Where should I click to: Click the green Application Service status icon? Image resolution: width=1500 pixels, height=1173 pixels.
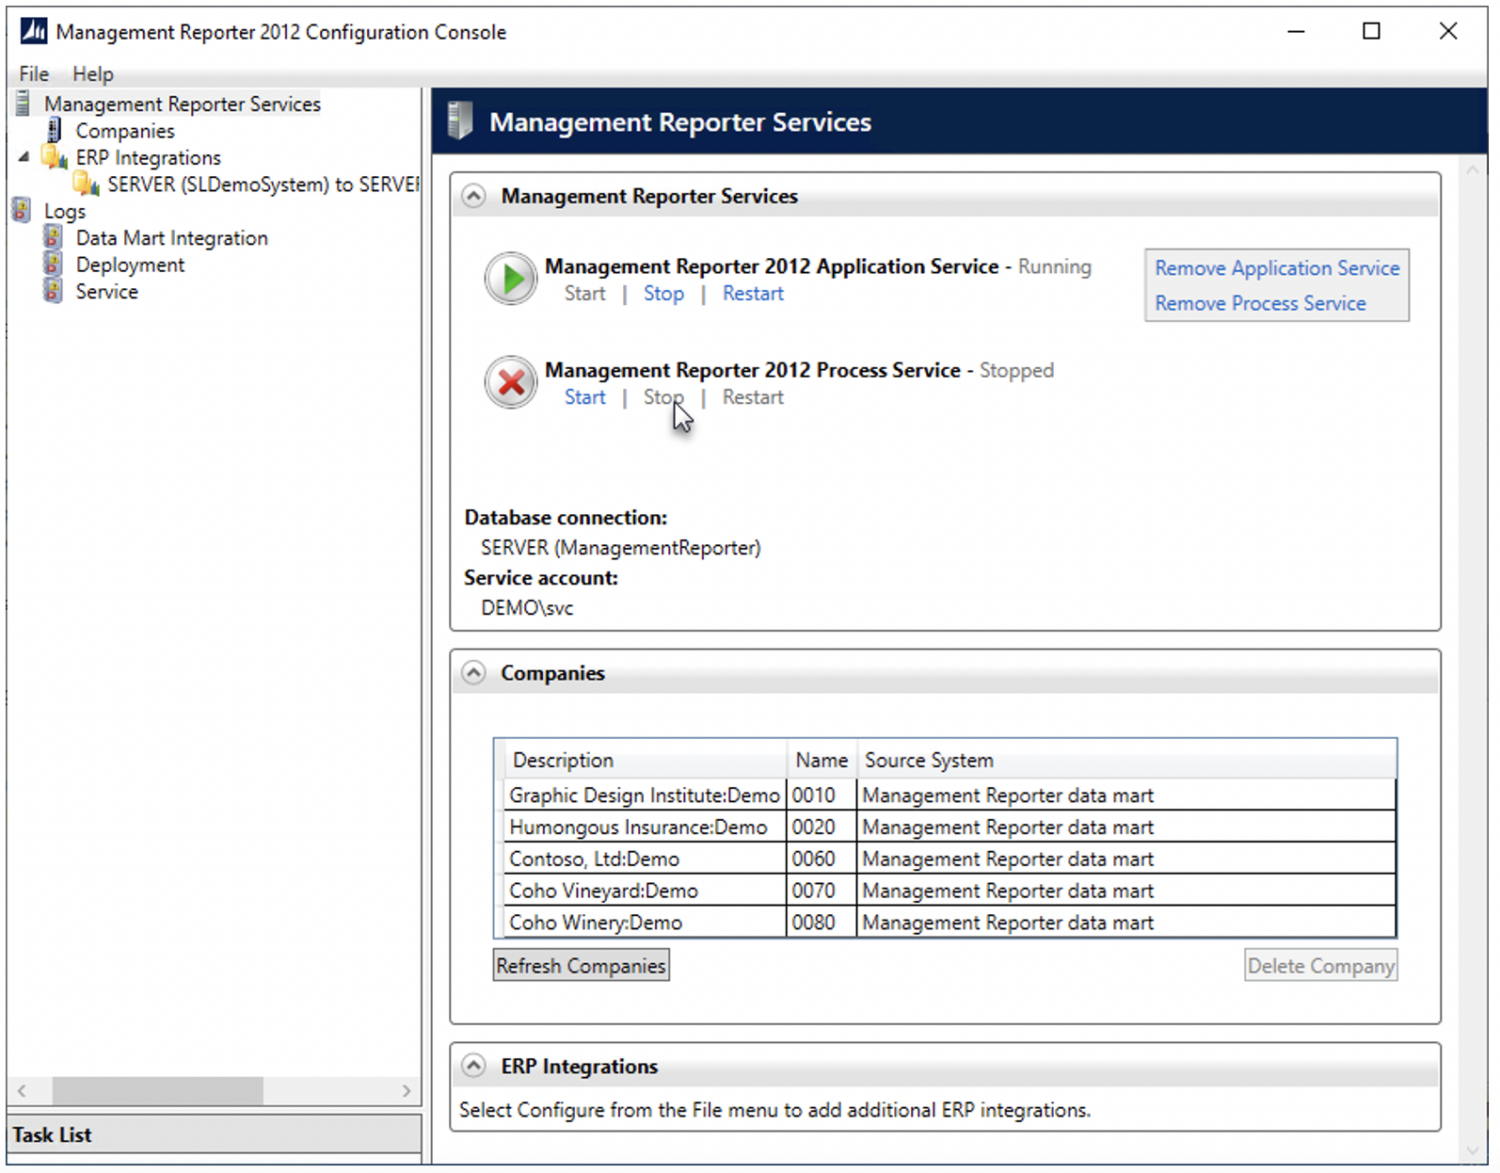coord(510,278)
